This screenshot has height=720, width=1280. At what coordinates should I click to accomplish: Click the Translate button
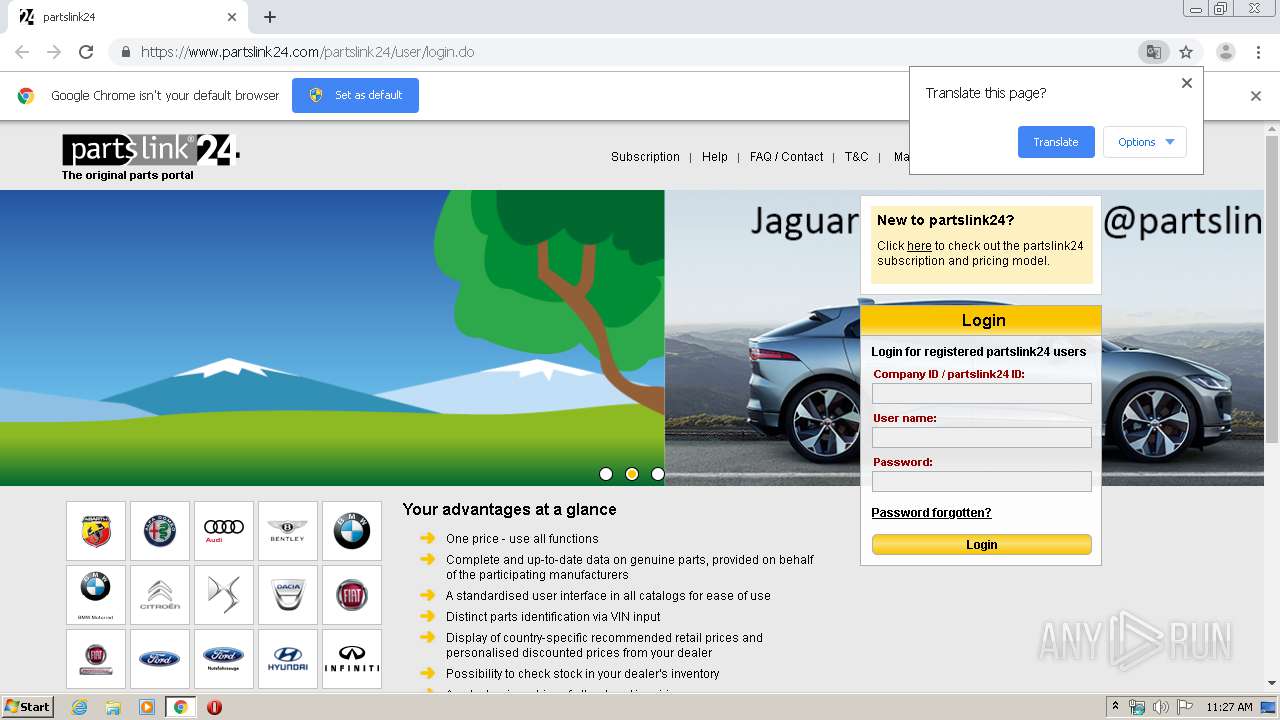(1056, 142)
